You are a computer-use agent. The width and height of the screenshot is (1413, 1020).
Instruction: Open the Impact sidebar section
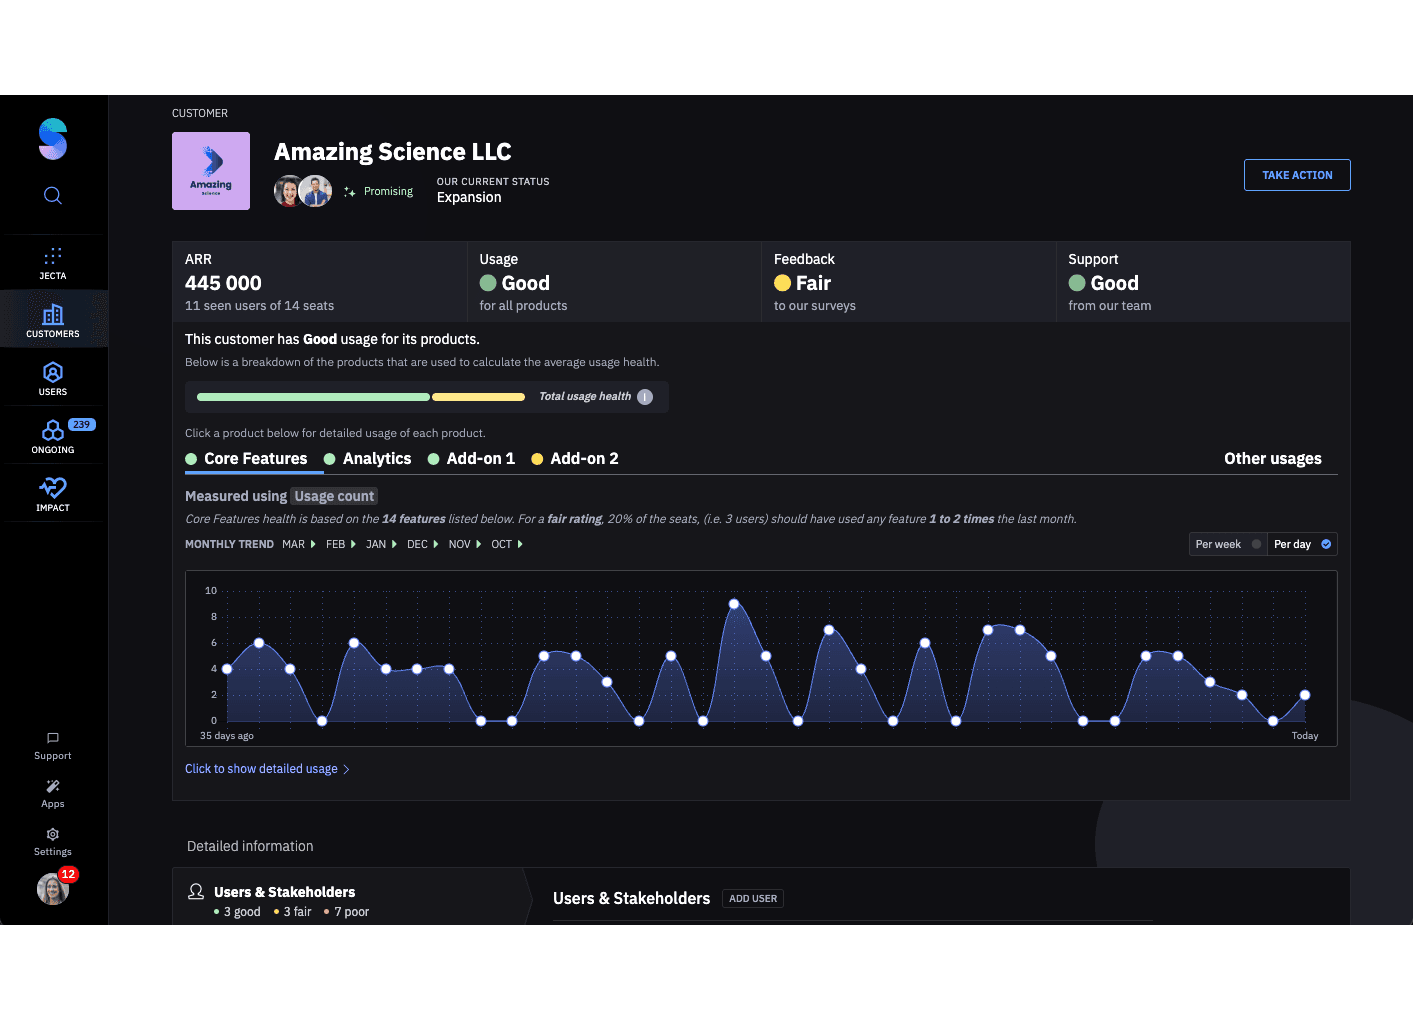click(x=53, y=494)
